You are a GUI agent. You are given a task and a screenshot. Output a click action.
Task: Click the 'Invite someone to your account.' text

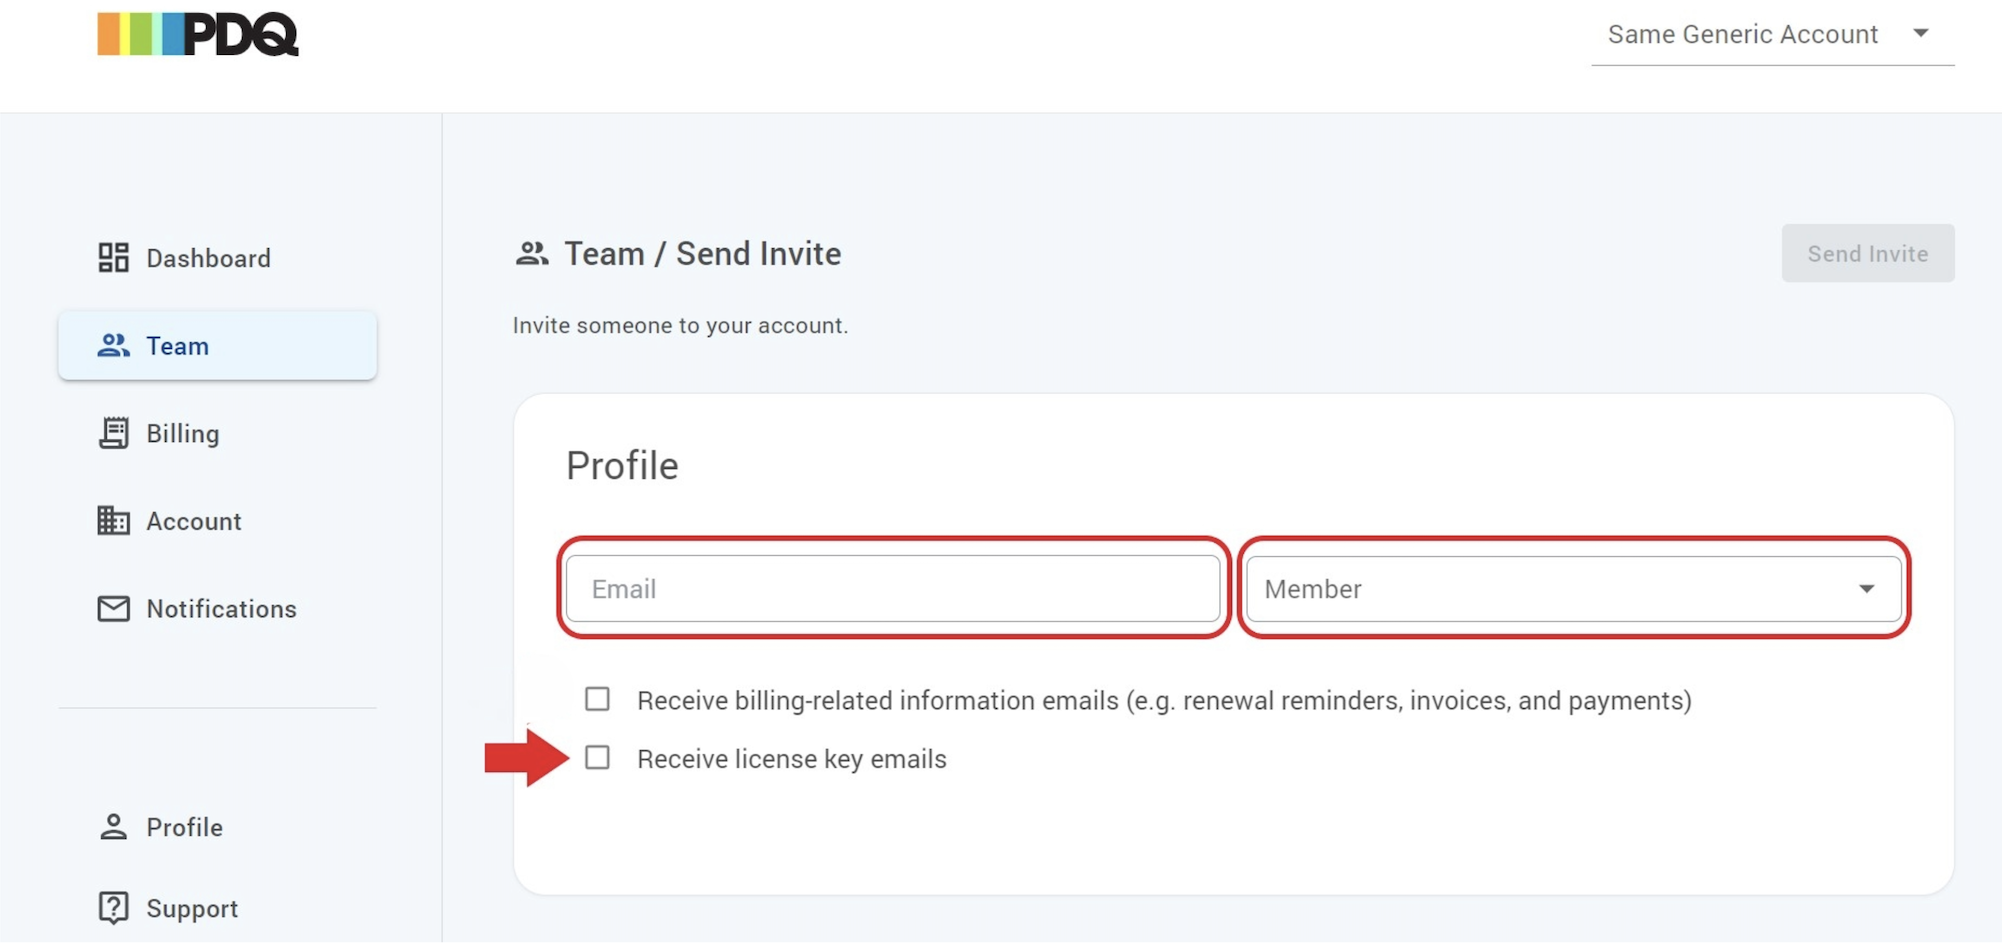pos(680,325)
